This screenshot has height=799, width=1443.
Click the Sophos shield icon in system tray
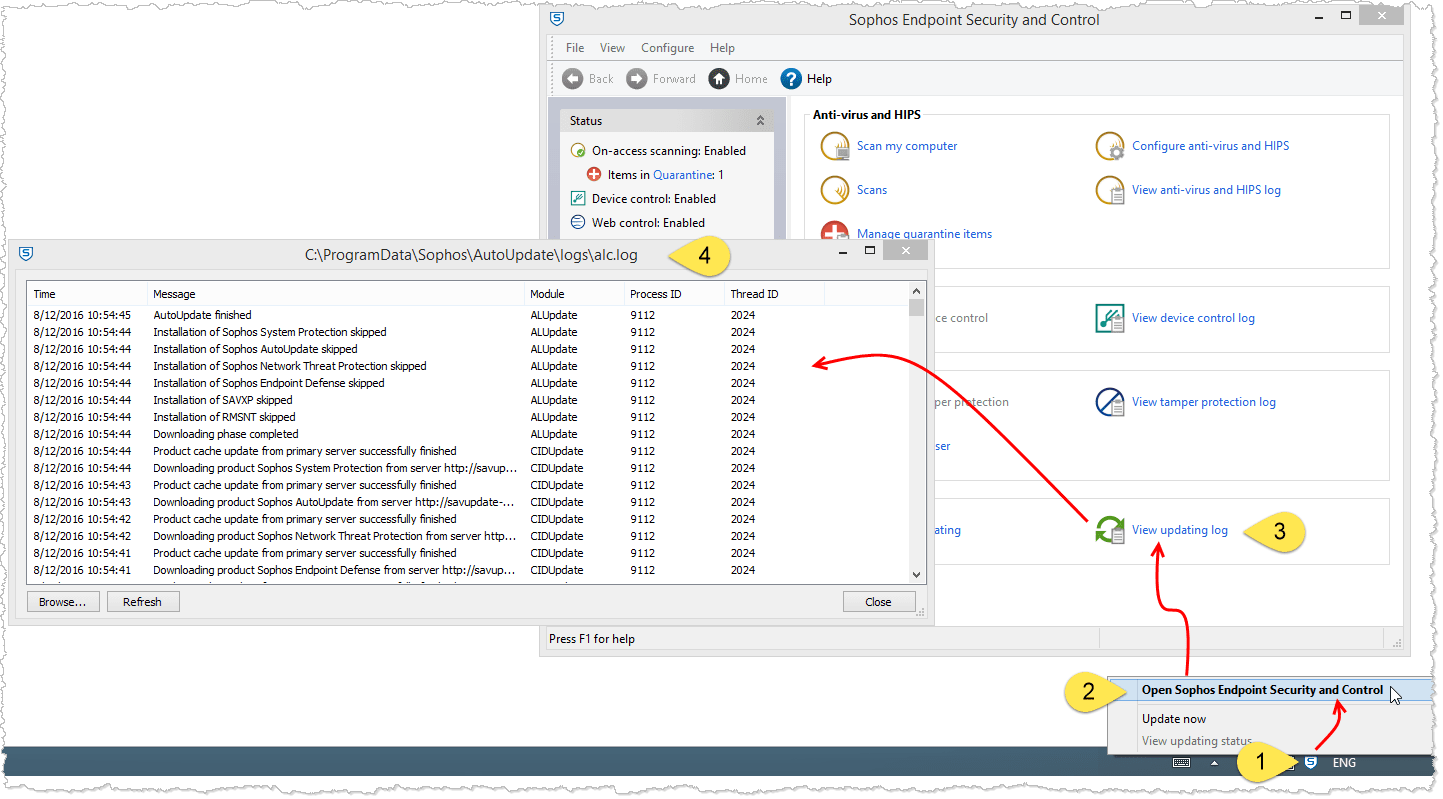[x=1310, y=762]
